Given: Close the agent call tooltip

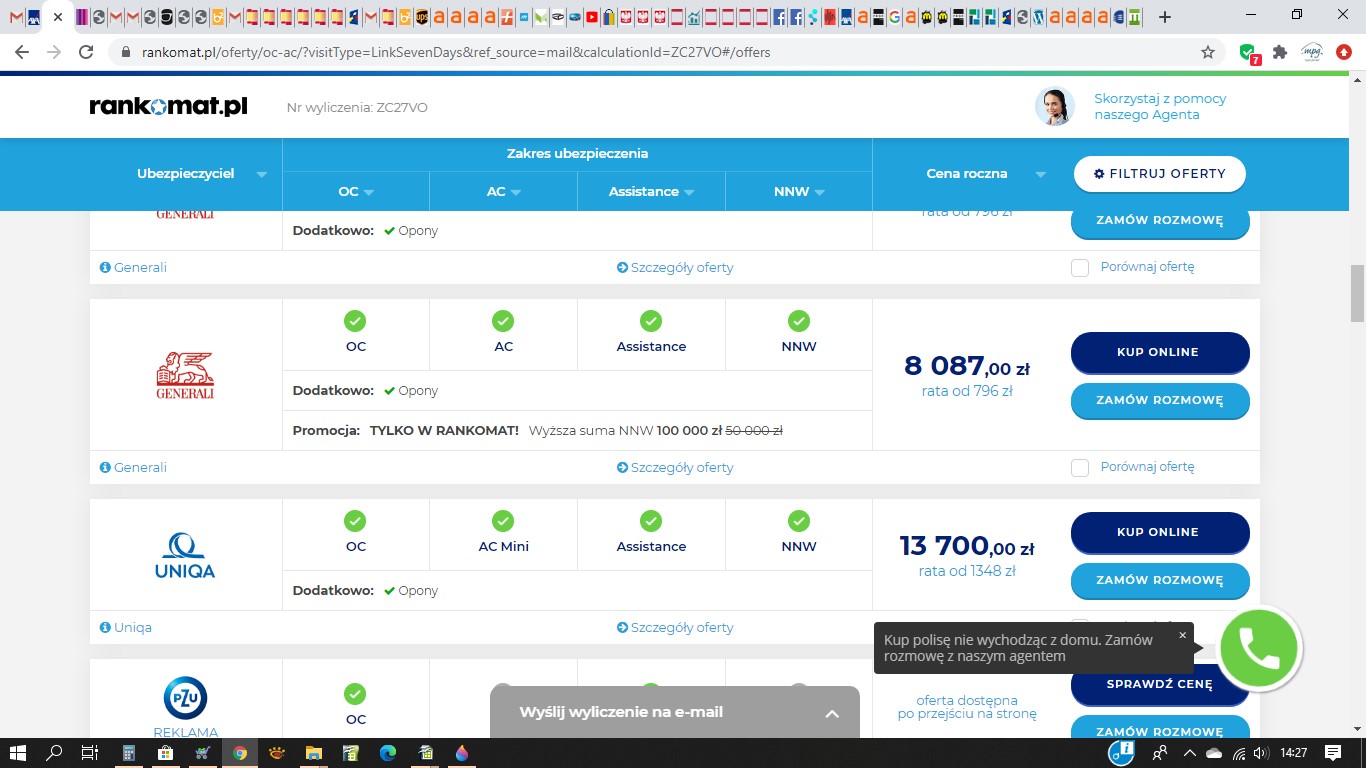Looking at the screenshot, I should pos(1182,635).
